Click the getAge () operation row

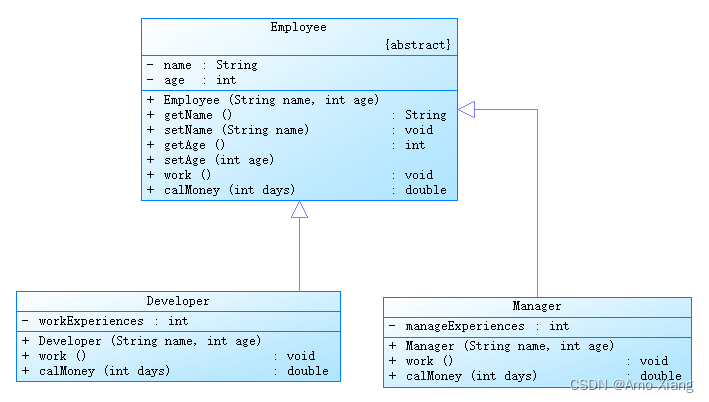[286, 145]
